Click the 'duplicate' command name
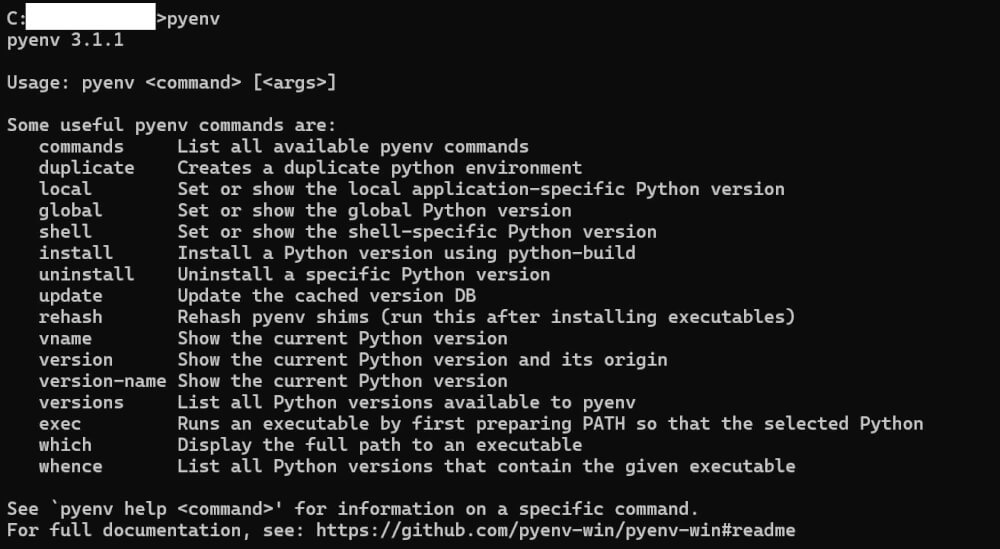Viewport: 1000px width, 549px height. point(86,168)
